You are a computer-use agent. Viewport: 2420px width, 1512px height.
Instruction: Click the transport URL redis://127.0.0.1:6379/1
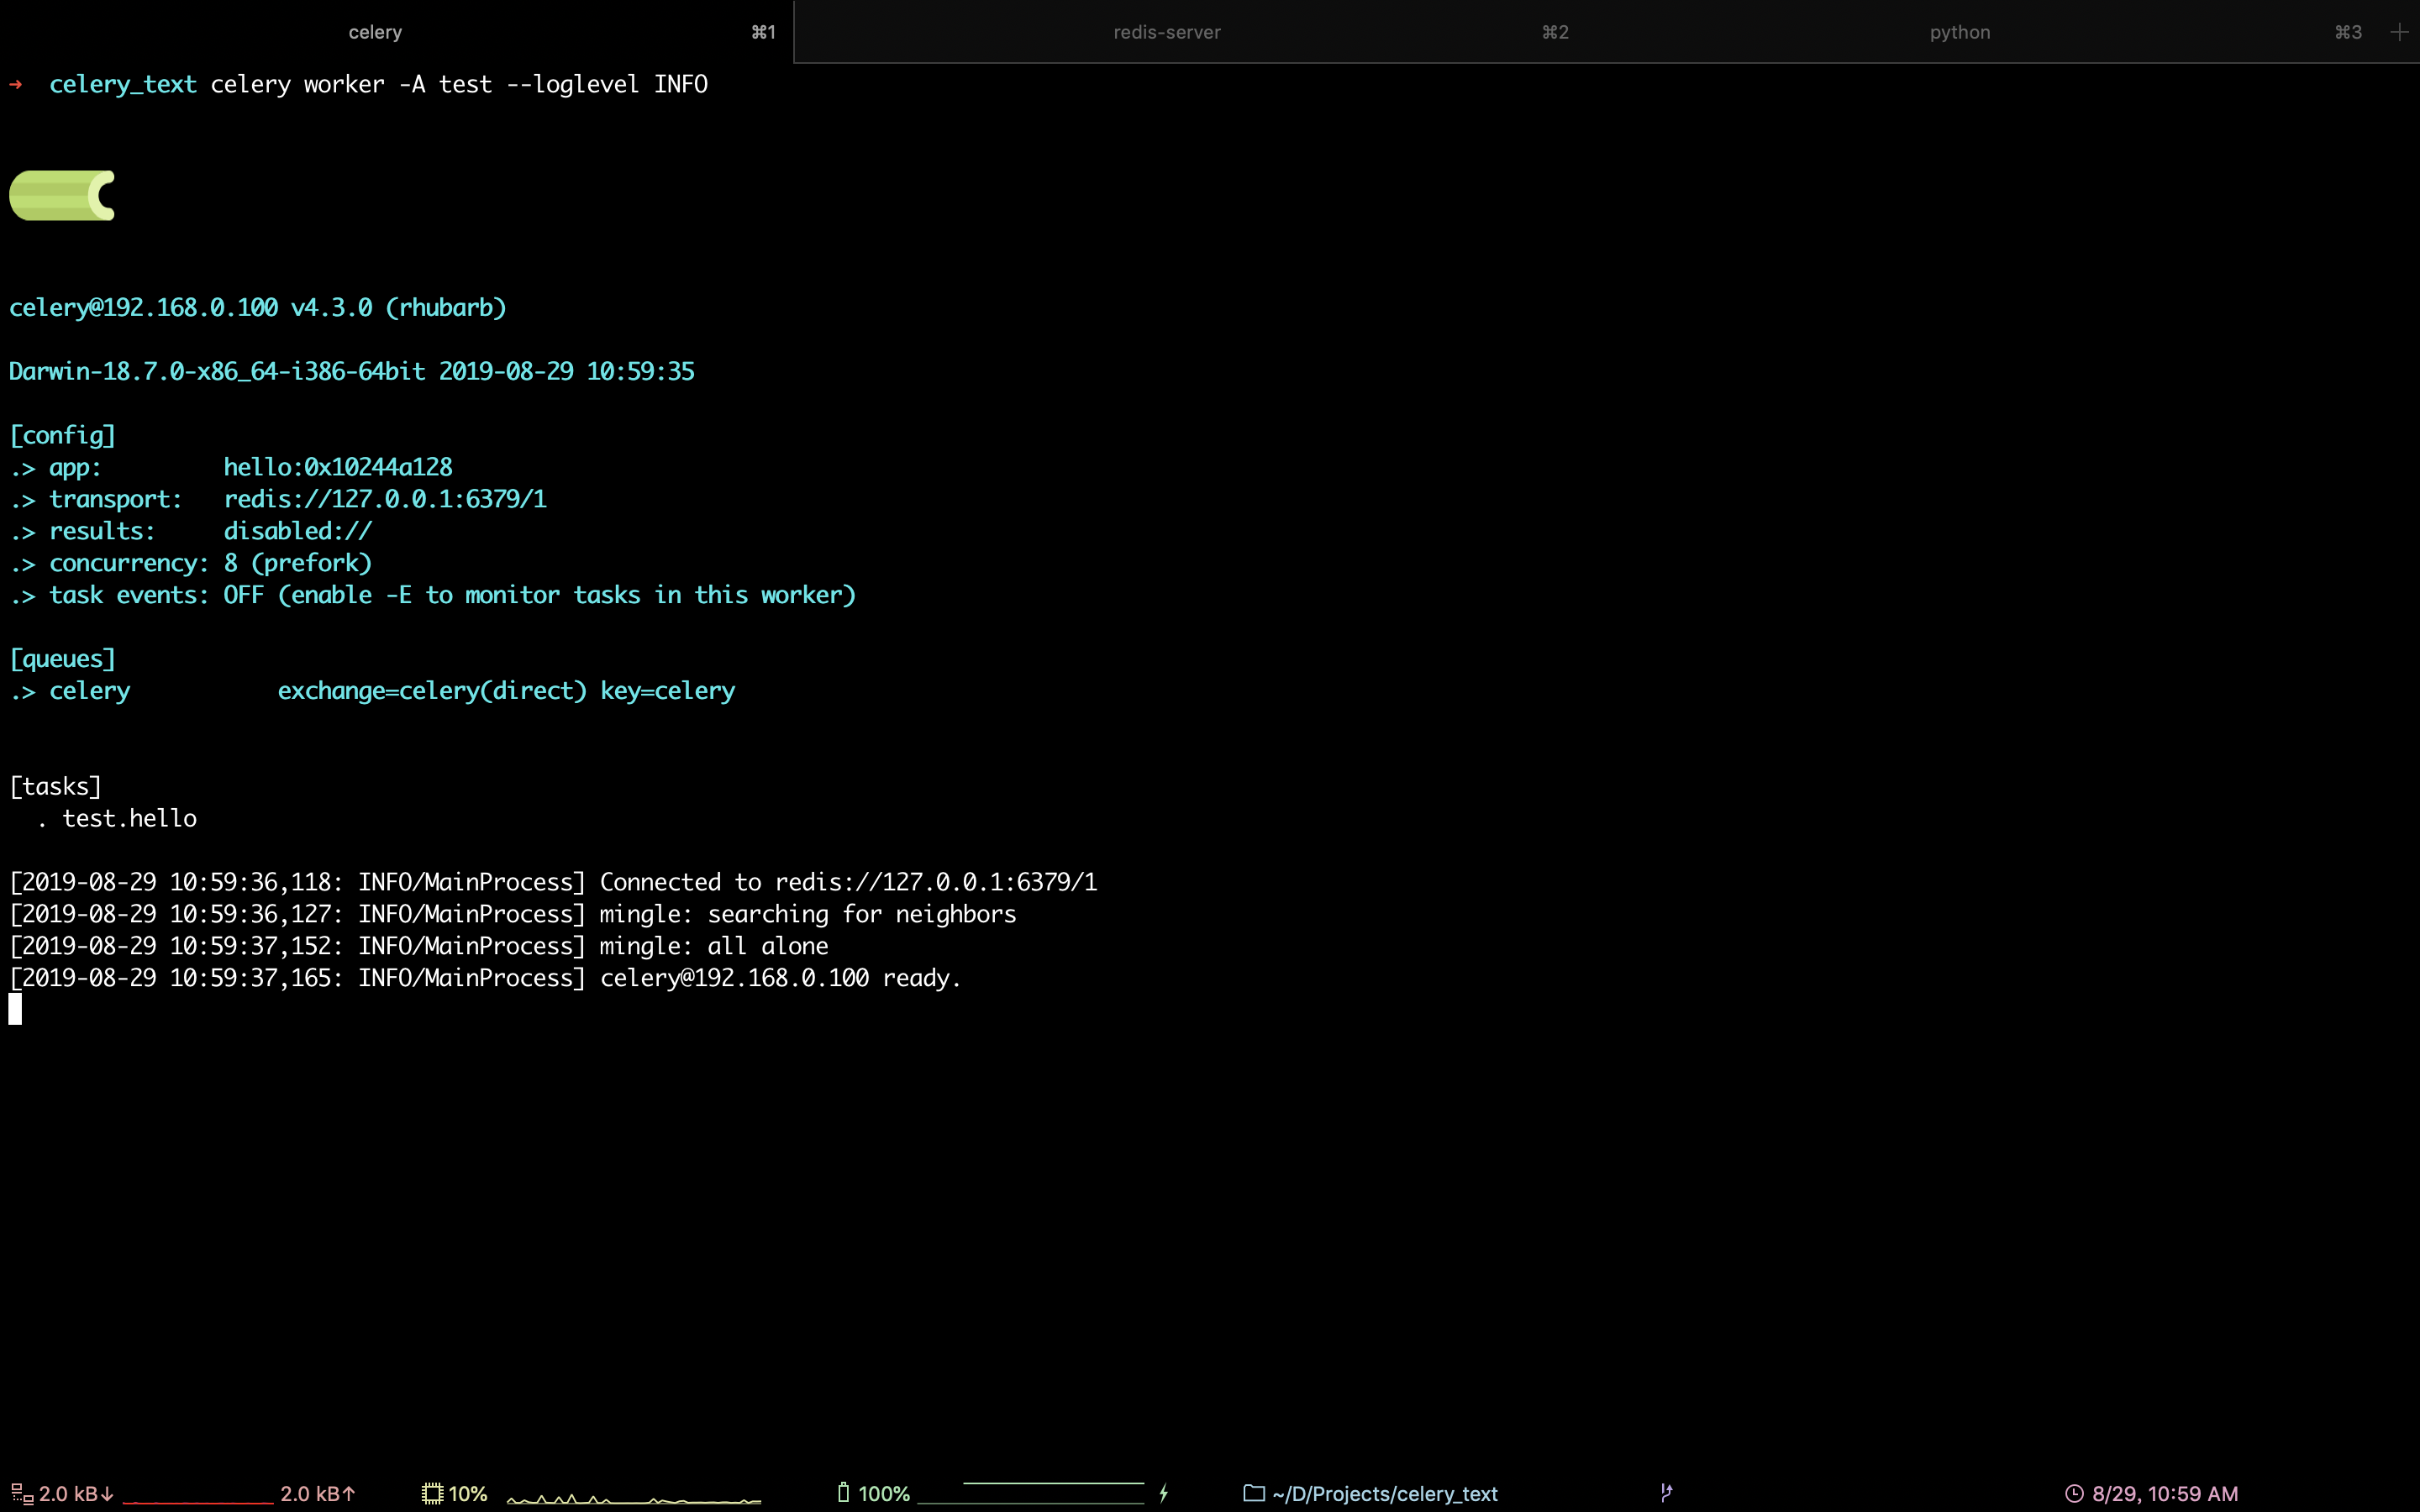click(x=385, y=499)
